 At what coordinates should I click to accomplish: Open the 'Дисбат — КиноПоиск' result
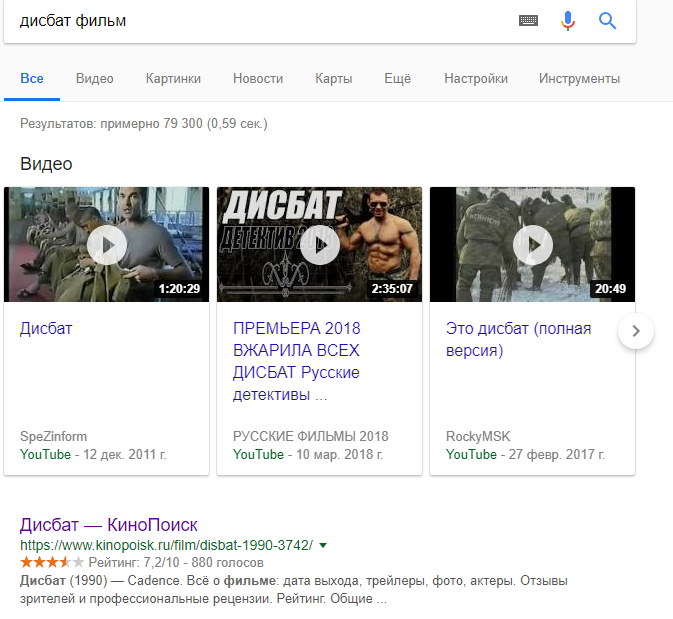tap(109, 525)
